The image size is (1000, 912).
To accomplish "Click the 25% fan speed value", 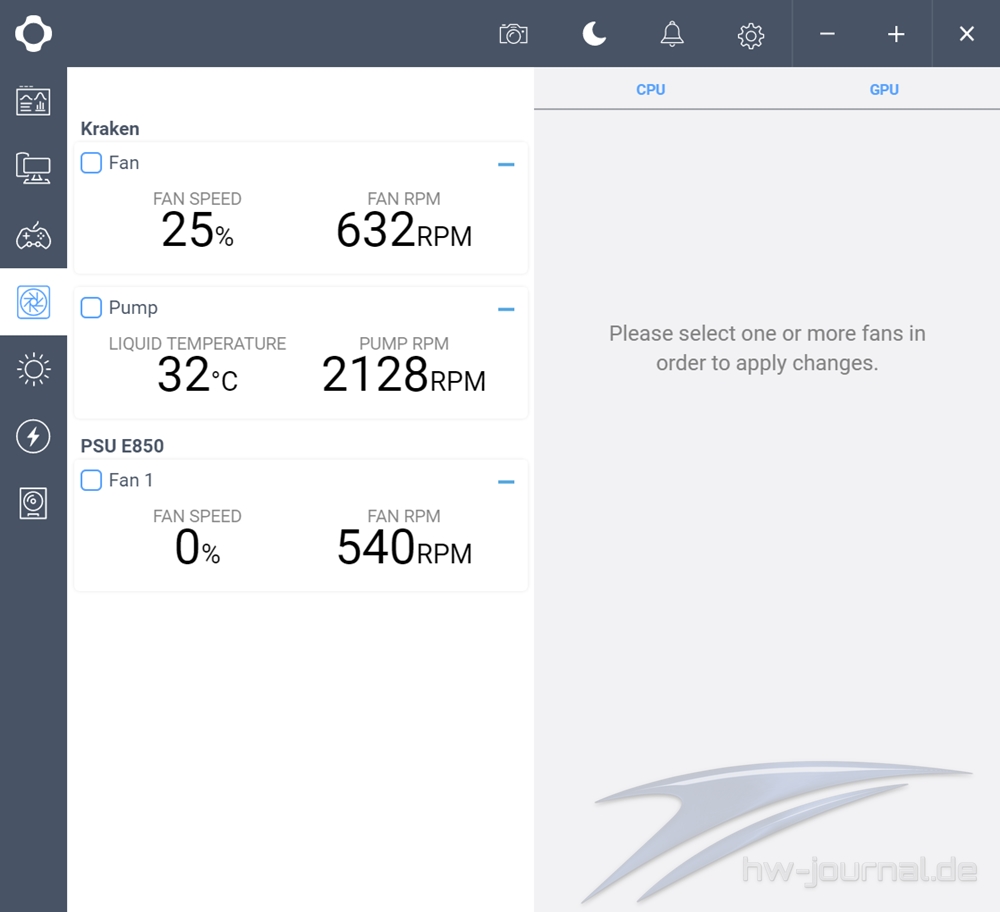I will tap(197, 230).
